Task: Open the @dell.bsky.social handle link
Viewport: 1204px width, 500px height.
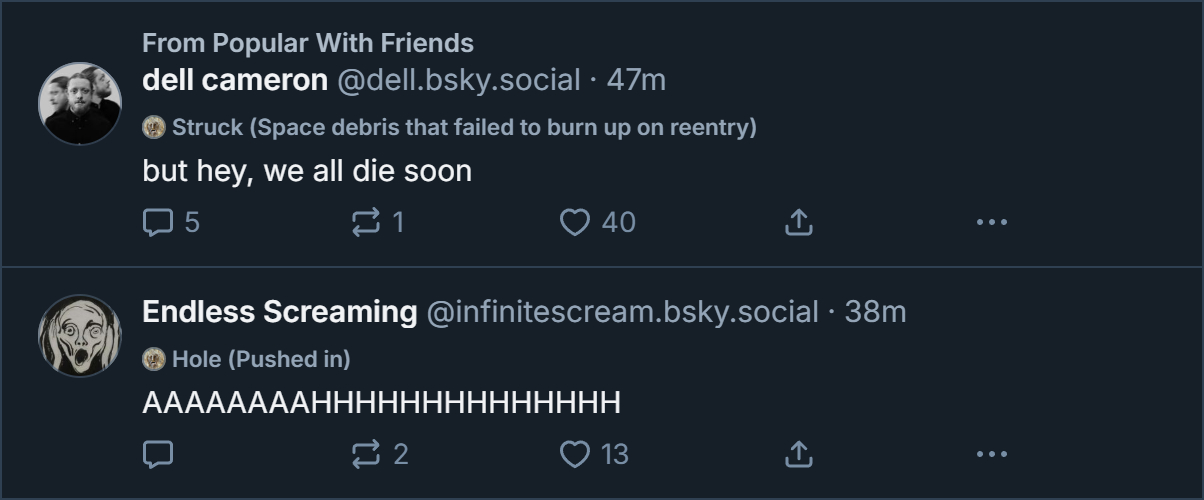Action: pyautogui.click(x=458, y=80)
